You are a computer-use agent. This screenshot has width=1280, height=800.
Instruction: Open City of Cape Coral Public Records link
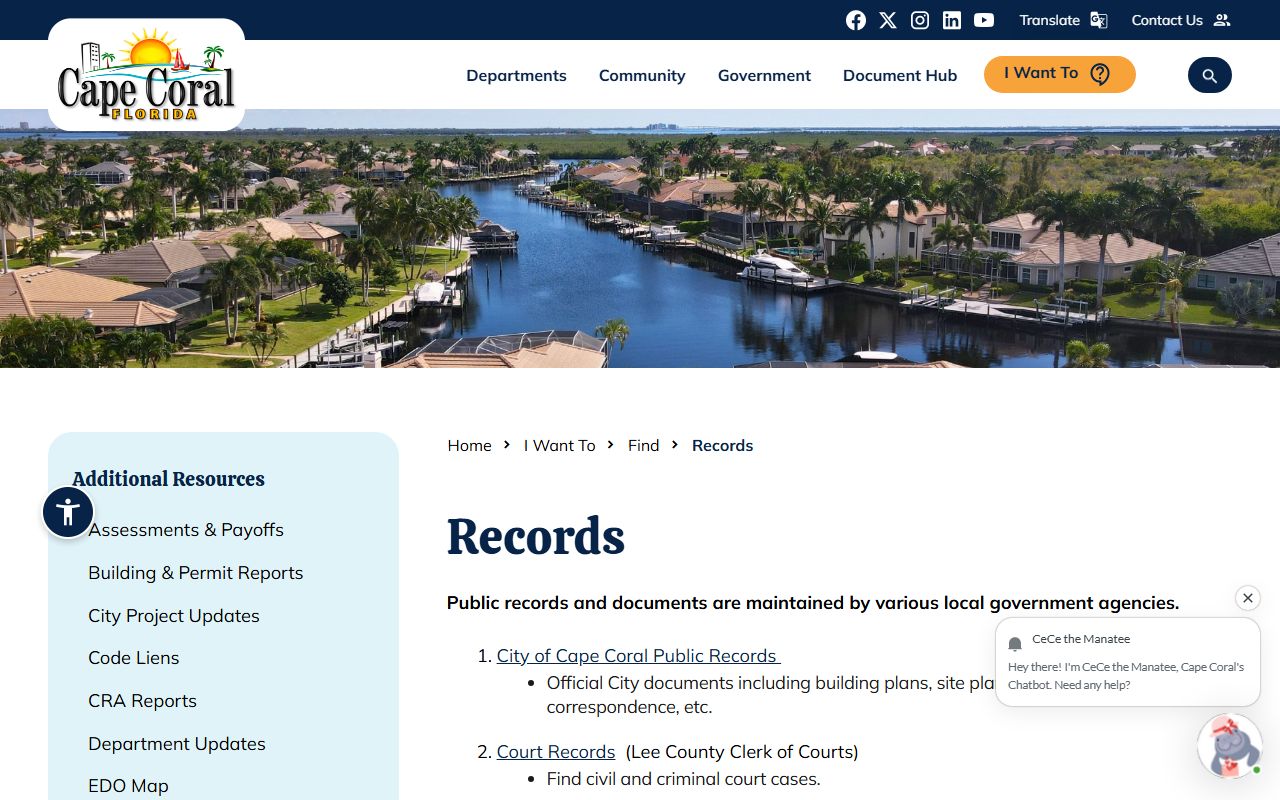click(x=638, y=655)
